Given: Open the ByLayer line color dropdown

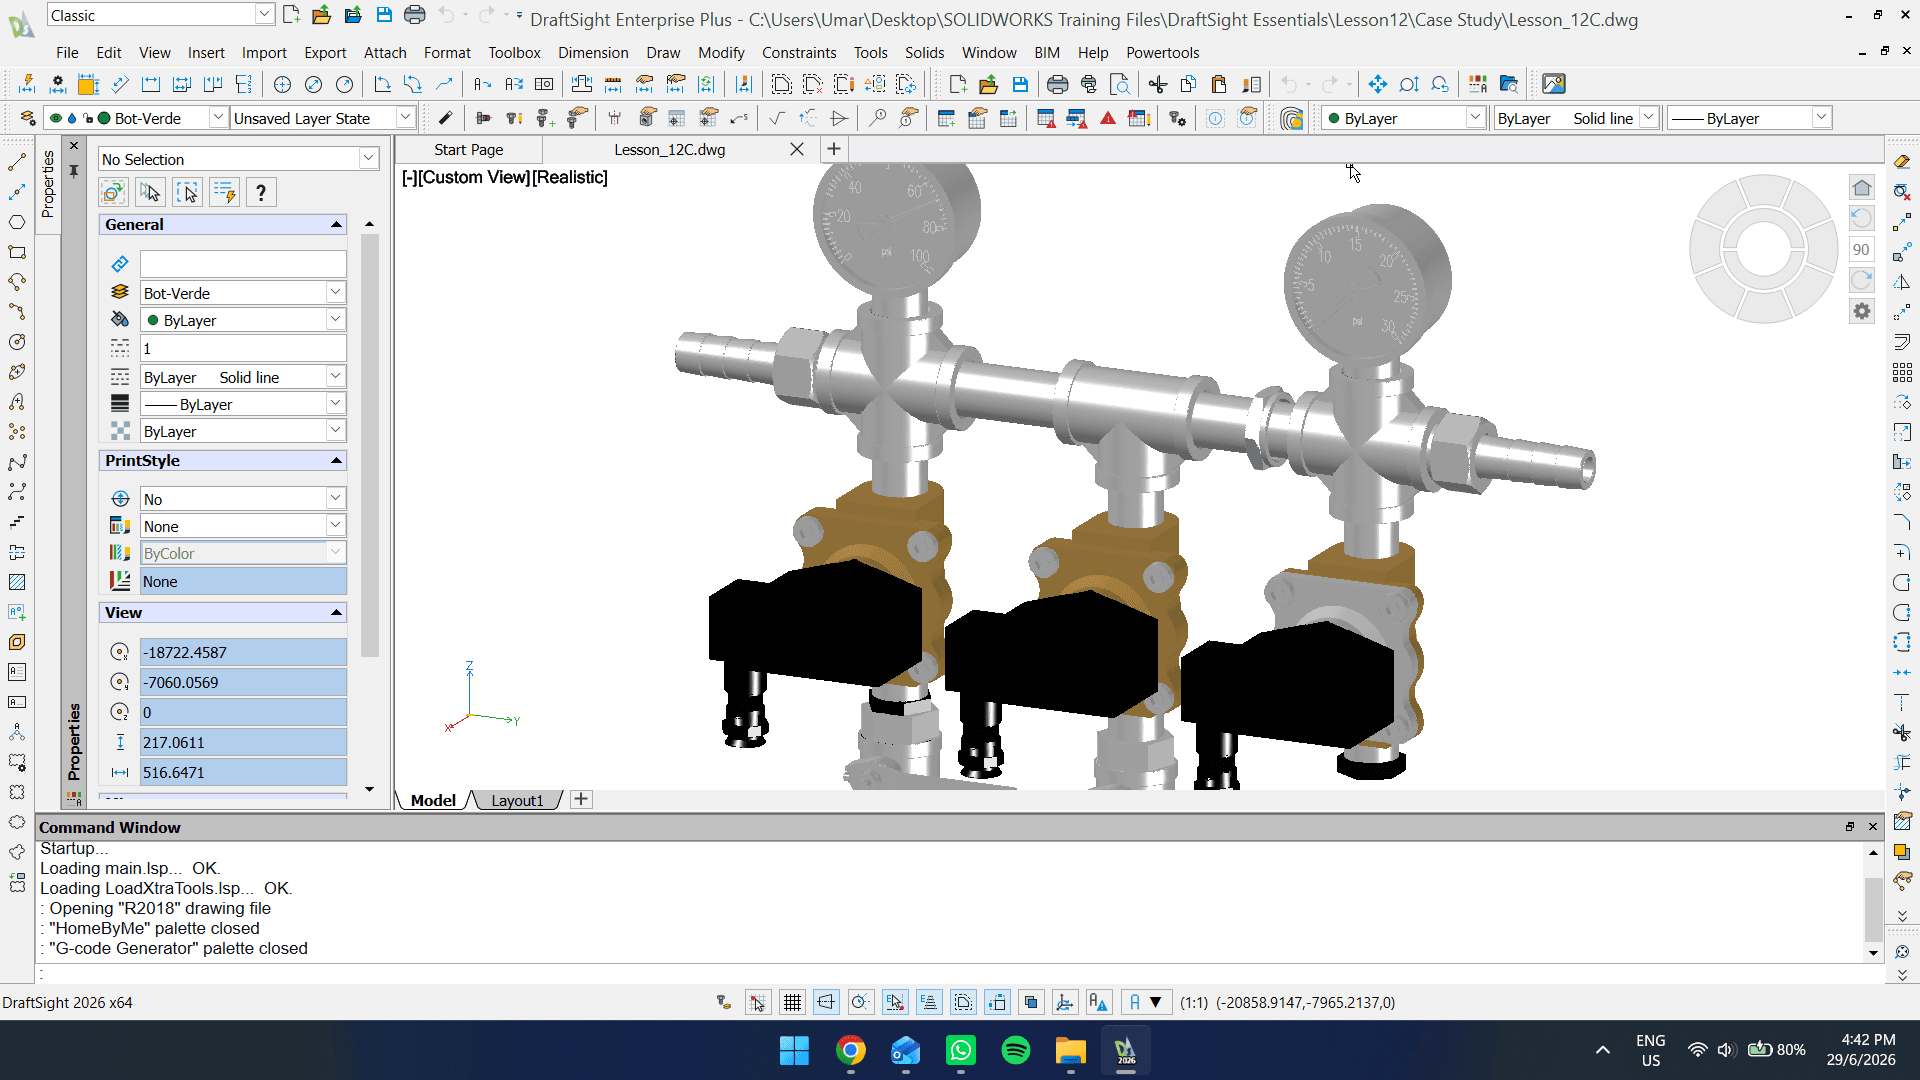Looking at the screenshot, I should (x=1474, y=118).
